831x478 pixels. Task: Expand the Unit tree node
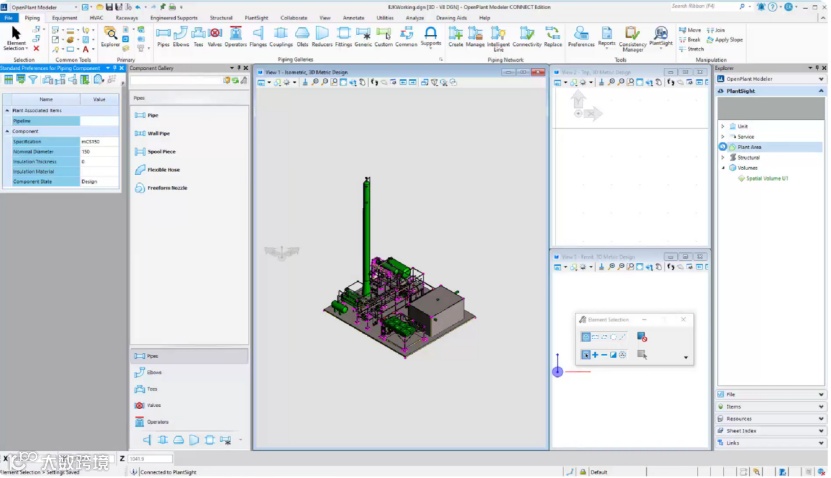pos(722,127)
